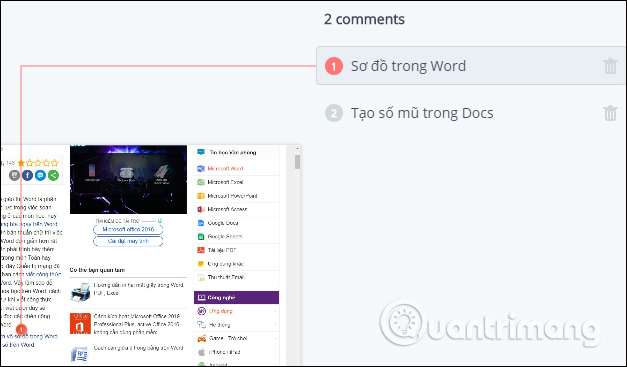Open the article link ending 'sơ đồ trong Word'

(30, 337)
